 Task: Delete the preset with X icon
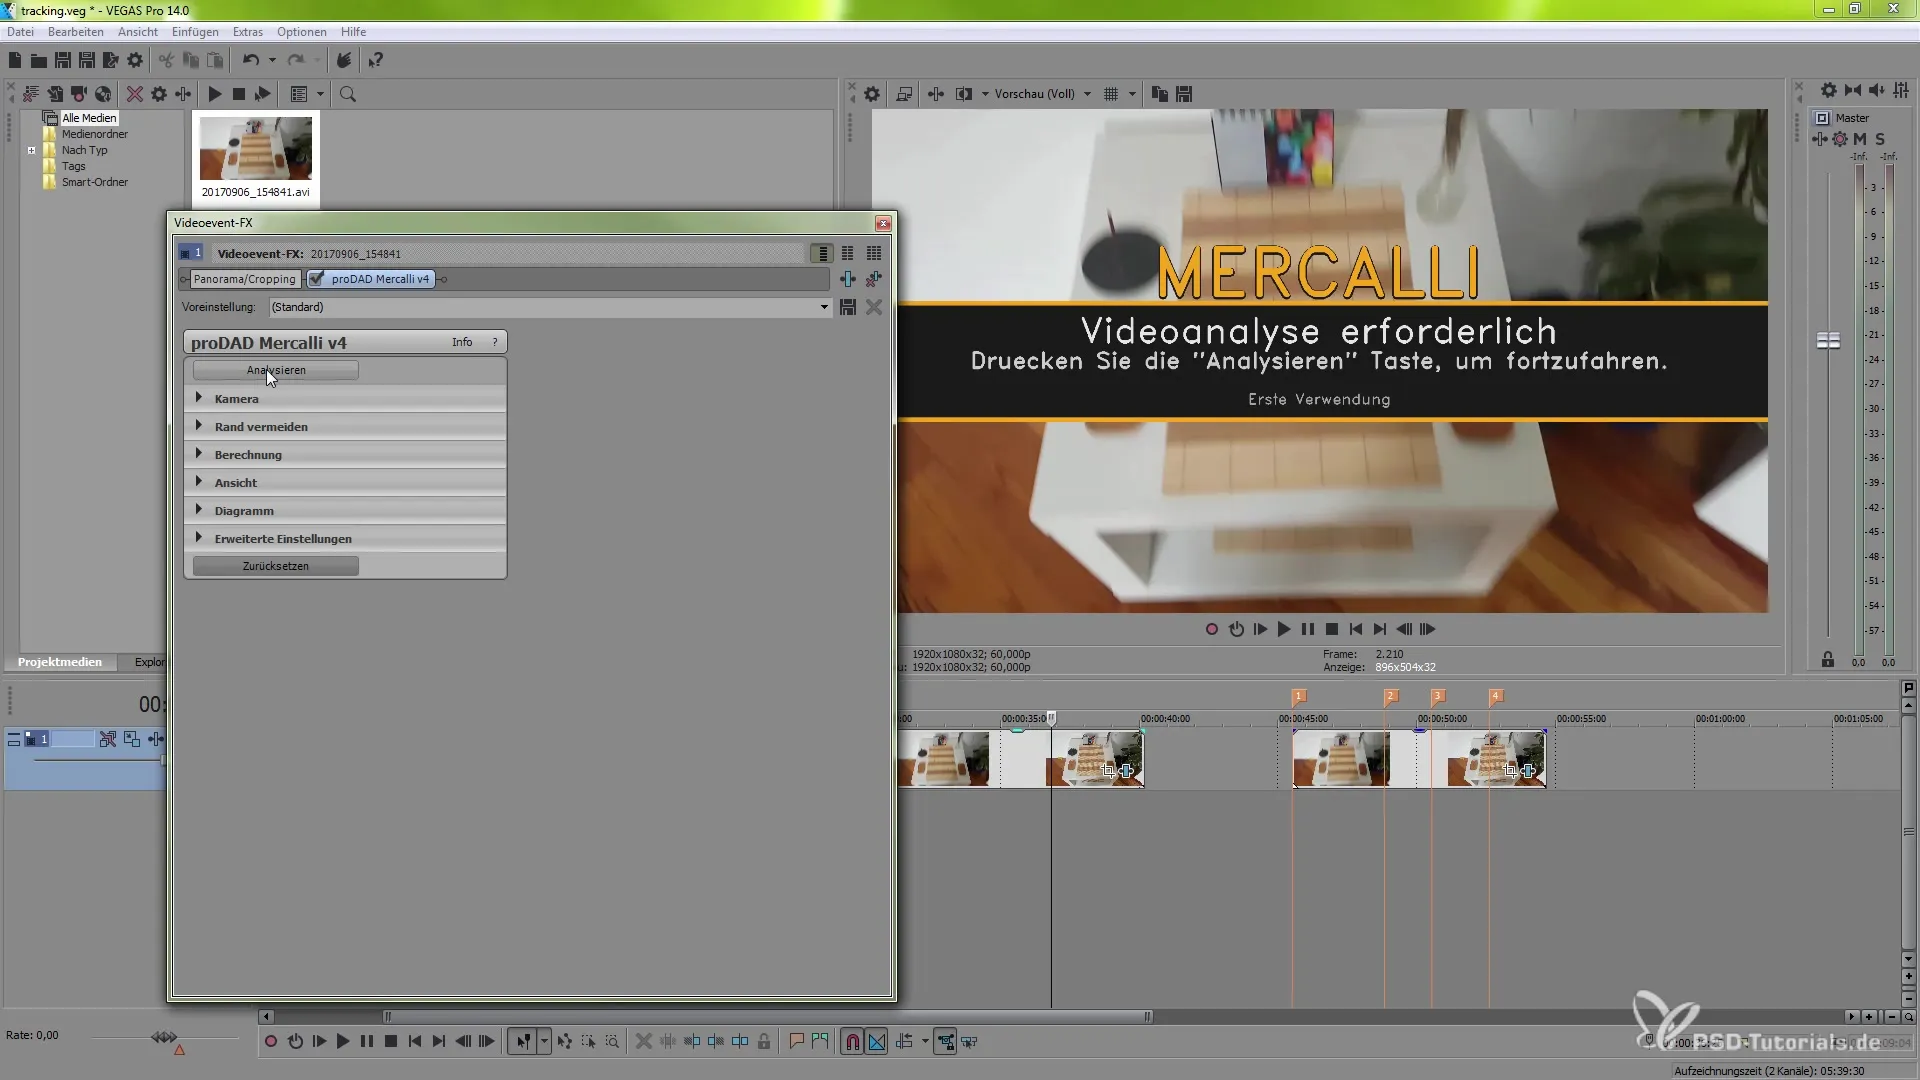[x=874, y=307]
